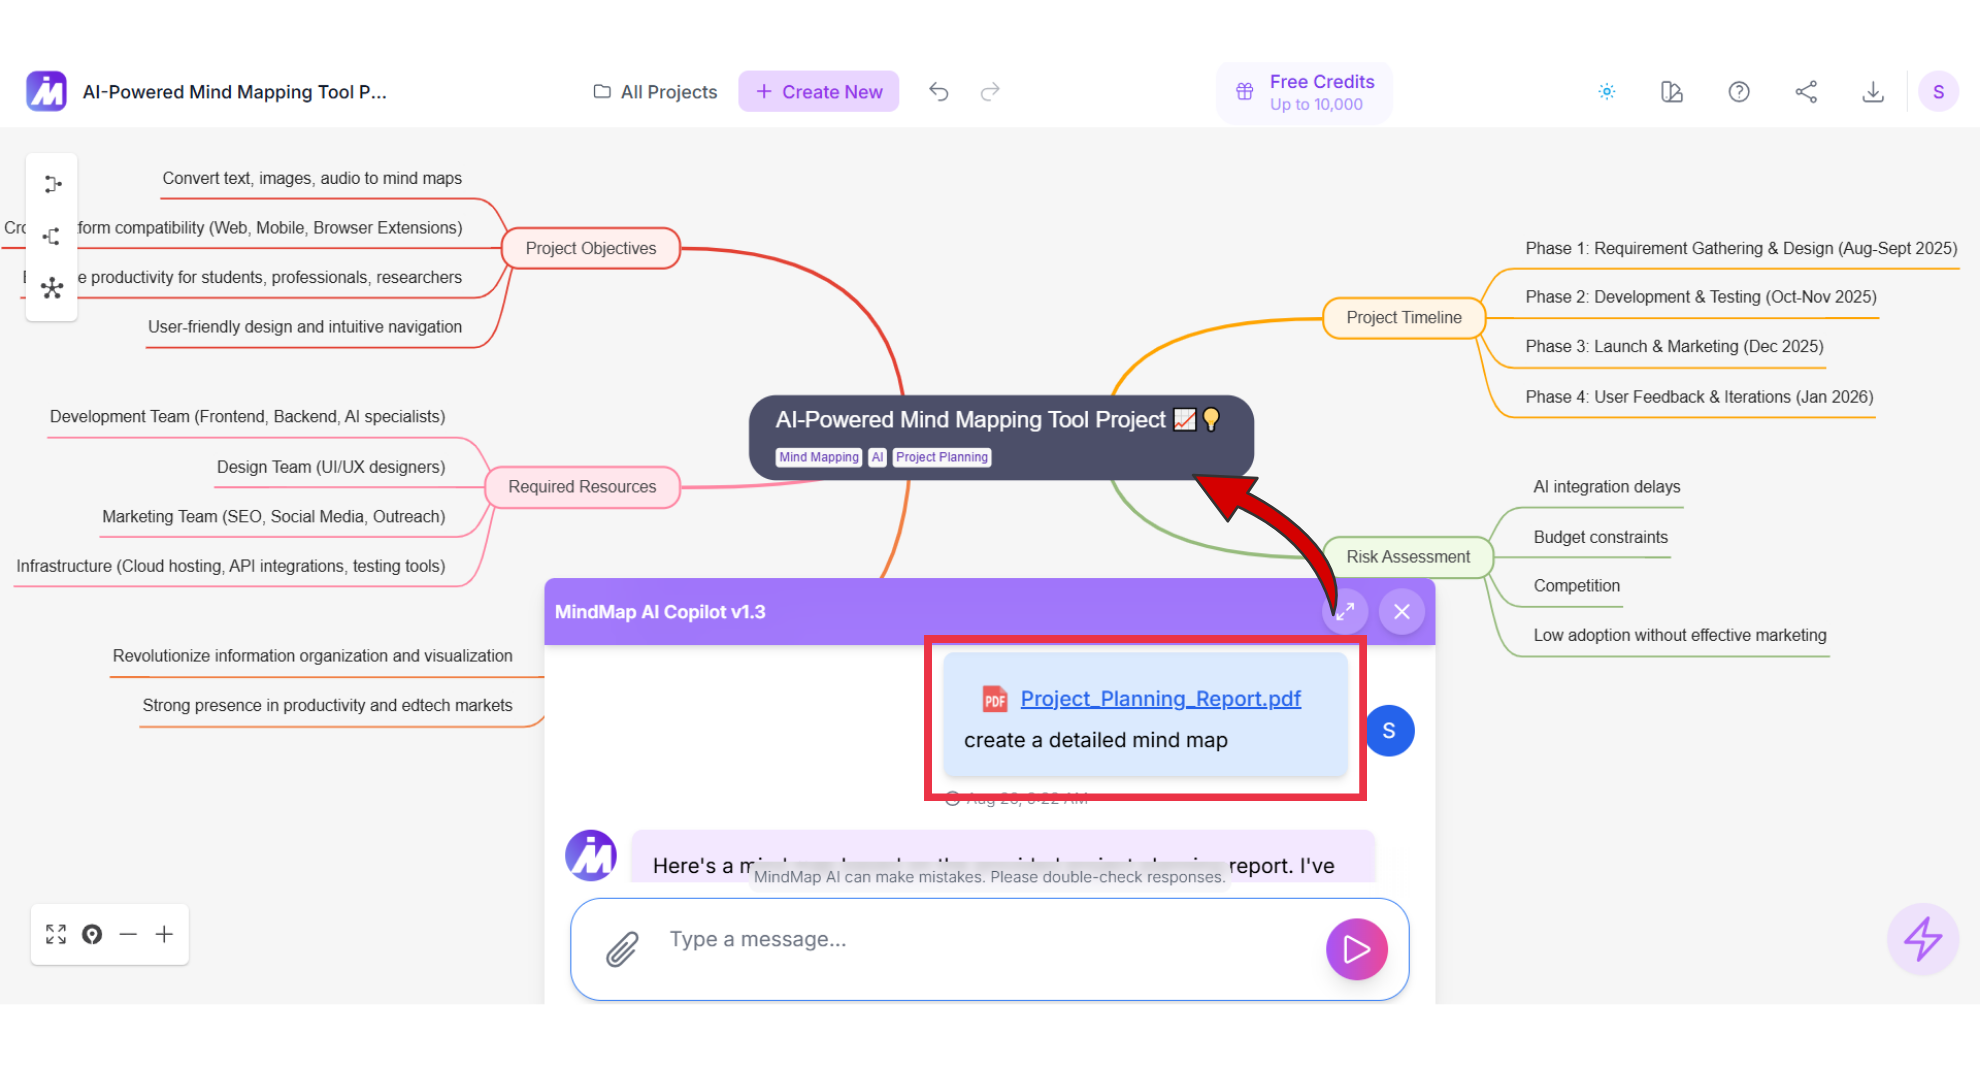Viewport: 1980px width, 1080px height.
Task: Select the Risk Assessment node
Action: click(1408, 557)
